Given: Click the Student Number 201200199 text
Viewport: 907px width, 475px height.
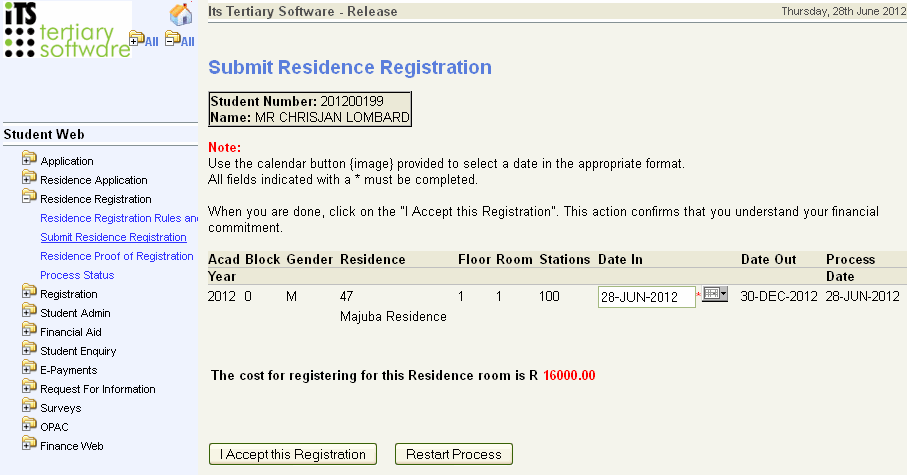Looking at the screenshot, I should (297, 101).
